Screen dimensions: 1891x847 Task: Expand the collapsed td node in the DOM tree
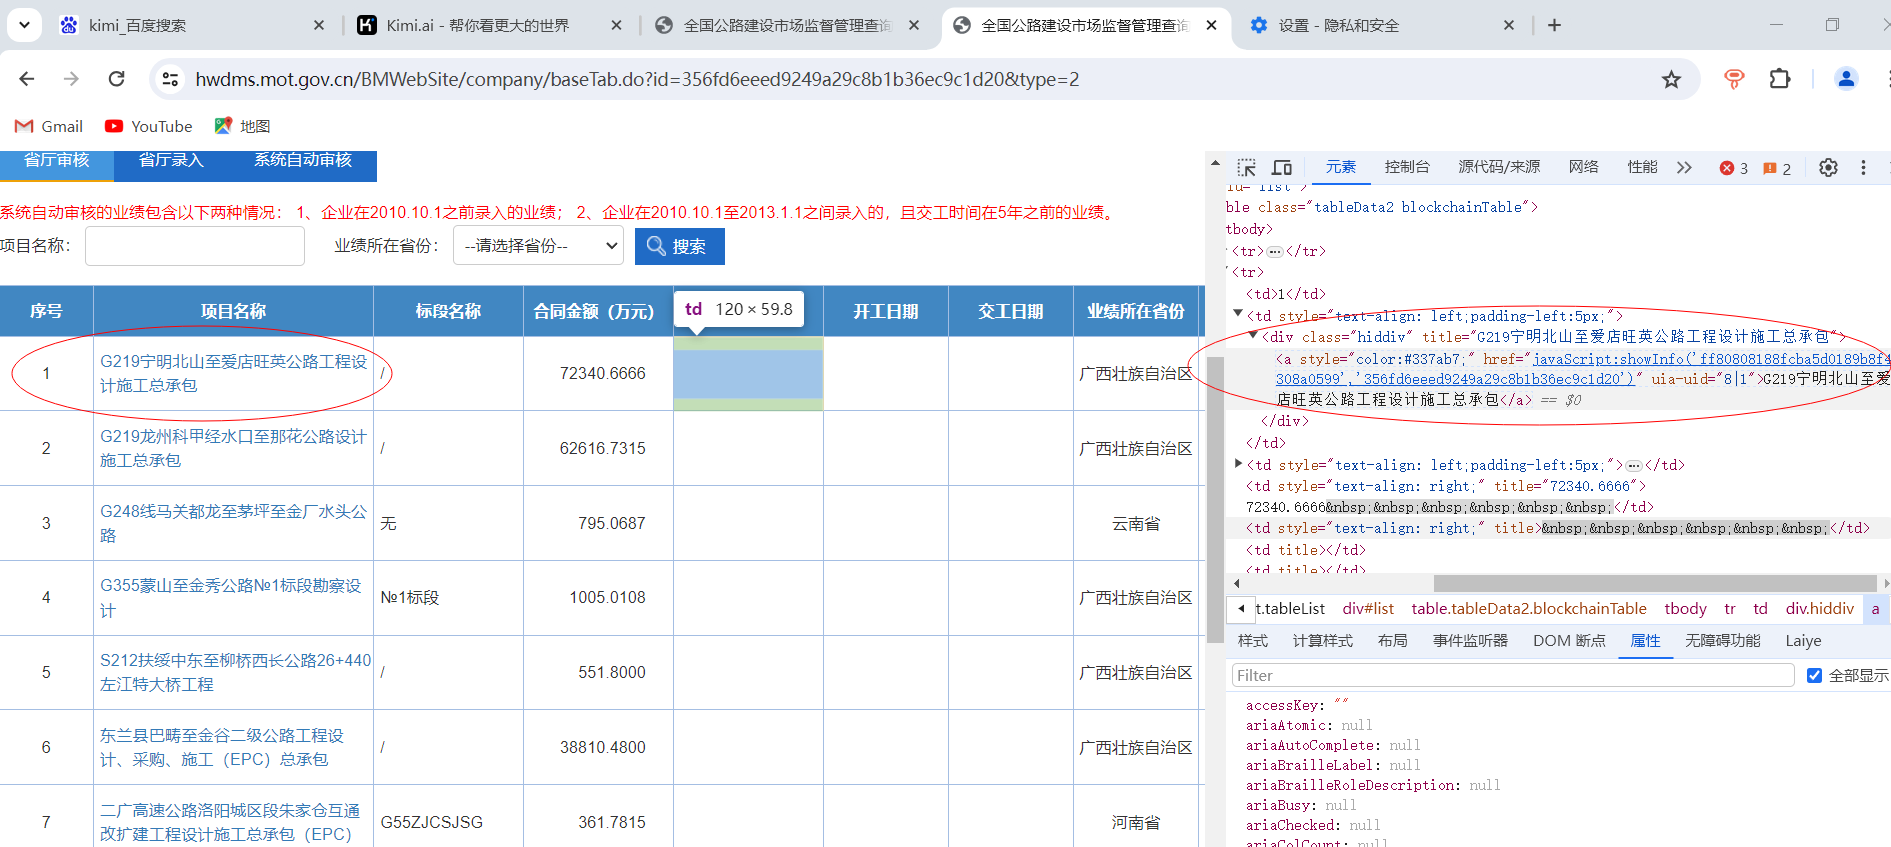tap(1239, 464)
